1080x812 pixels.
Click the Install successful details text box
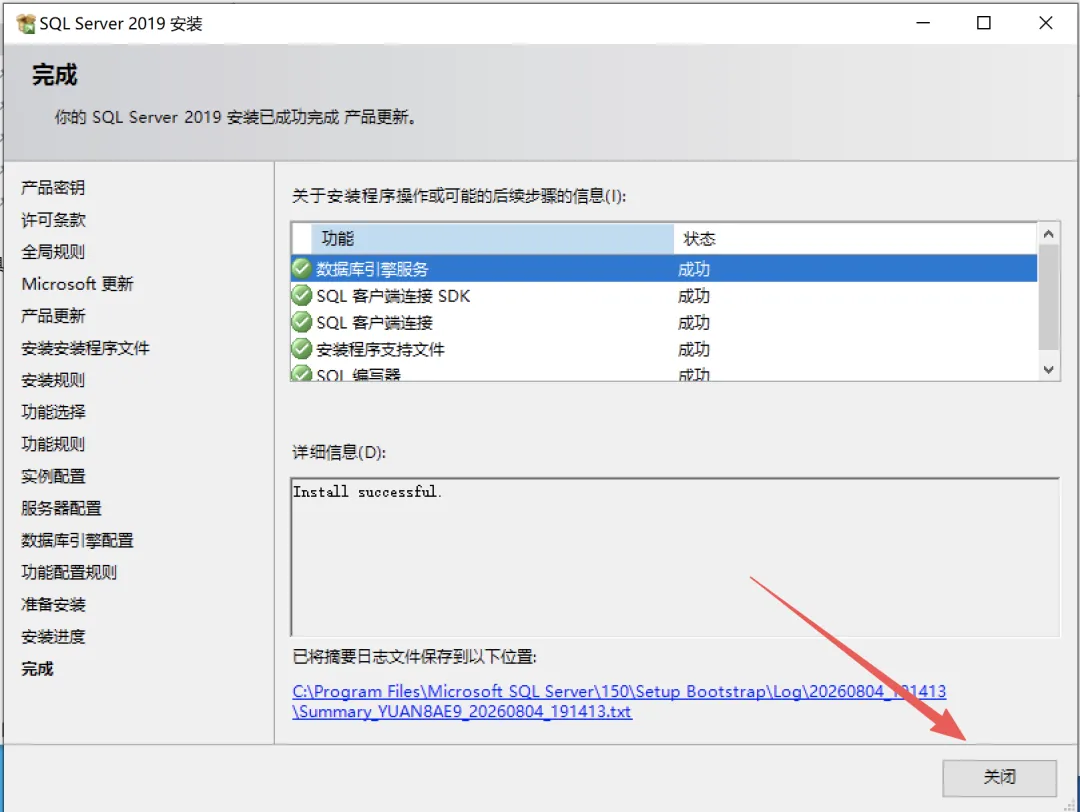pyautogui.click(x=675, y=556)
